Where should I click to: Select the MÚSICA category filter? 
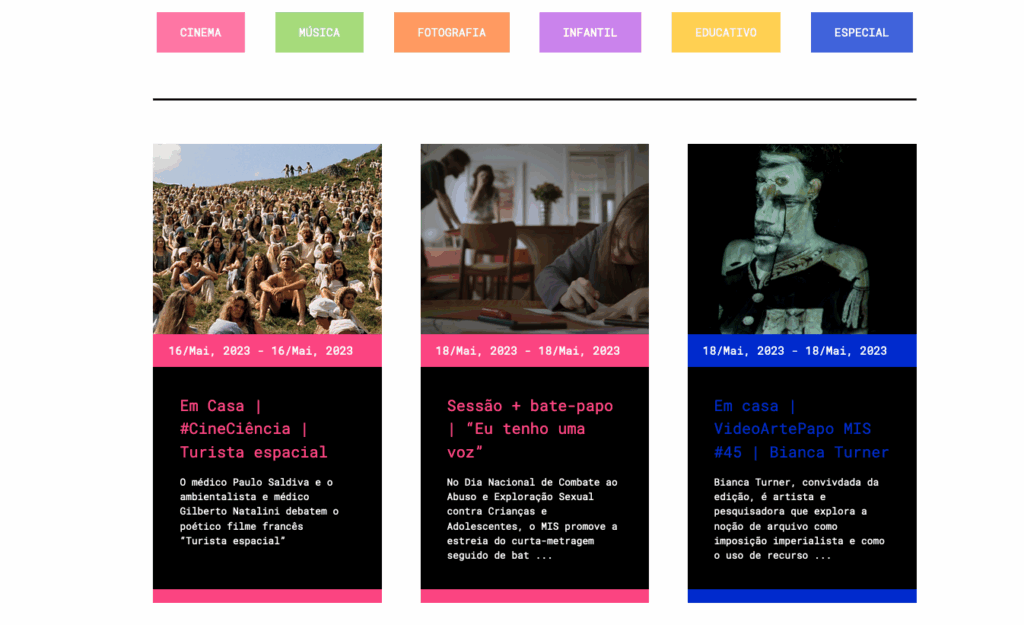[319, 32]
